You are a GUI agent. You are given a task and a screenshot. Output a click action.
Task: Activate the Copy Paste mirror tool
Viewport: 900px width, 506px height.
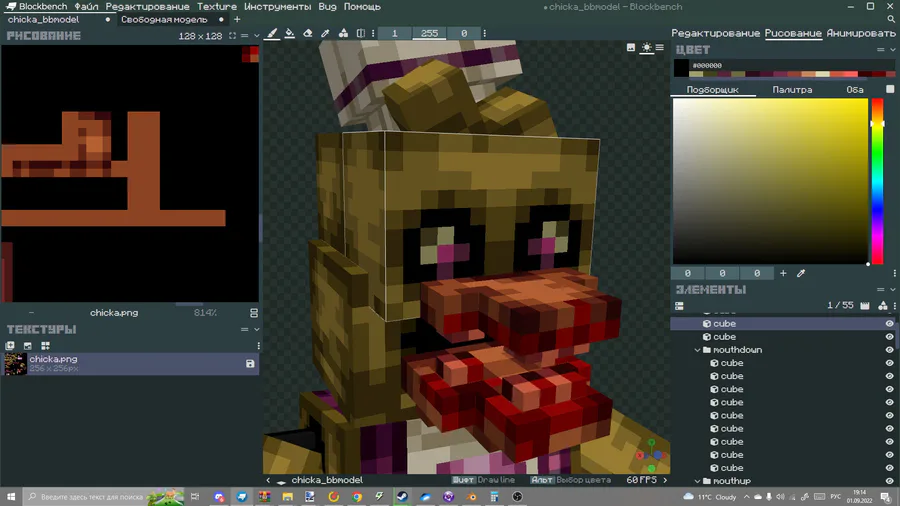click(x=360, y=33)
